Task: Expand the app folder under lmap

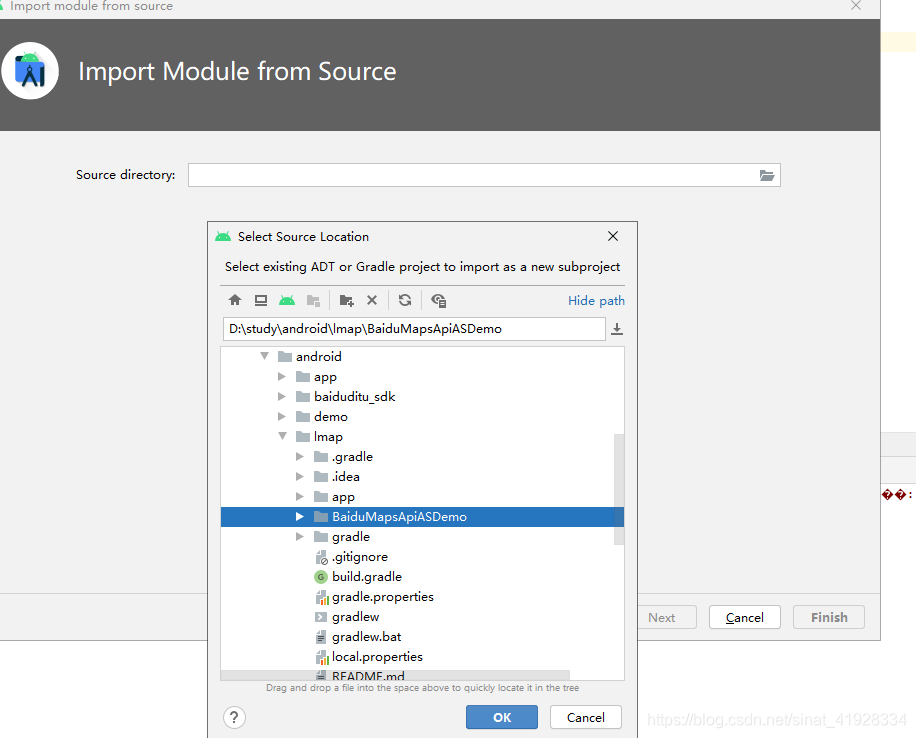Action: pyautogui.click(x=300, y=497)
